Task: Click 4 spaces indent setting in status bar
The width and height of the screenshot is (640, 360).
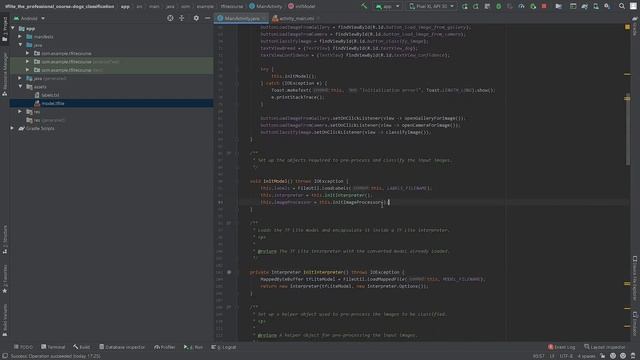Action: (586, 356)
